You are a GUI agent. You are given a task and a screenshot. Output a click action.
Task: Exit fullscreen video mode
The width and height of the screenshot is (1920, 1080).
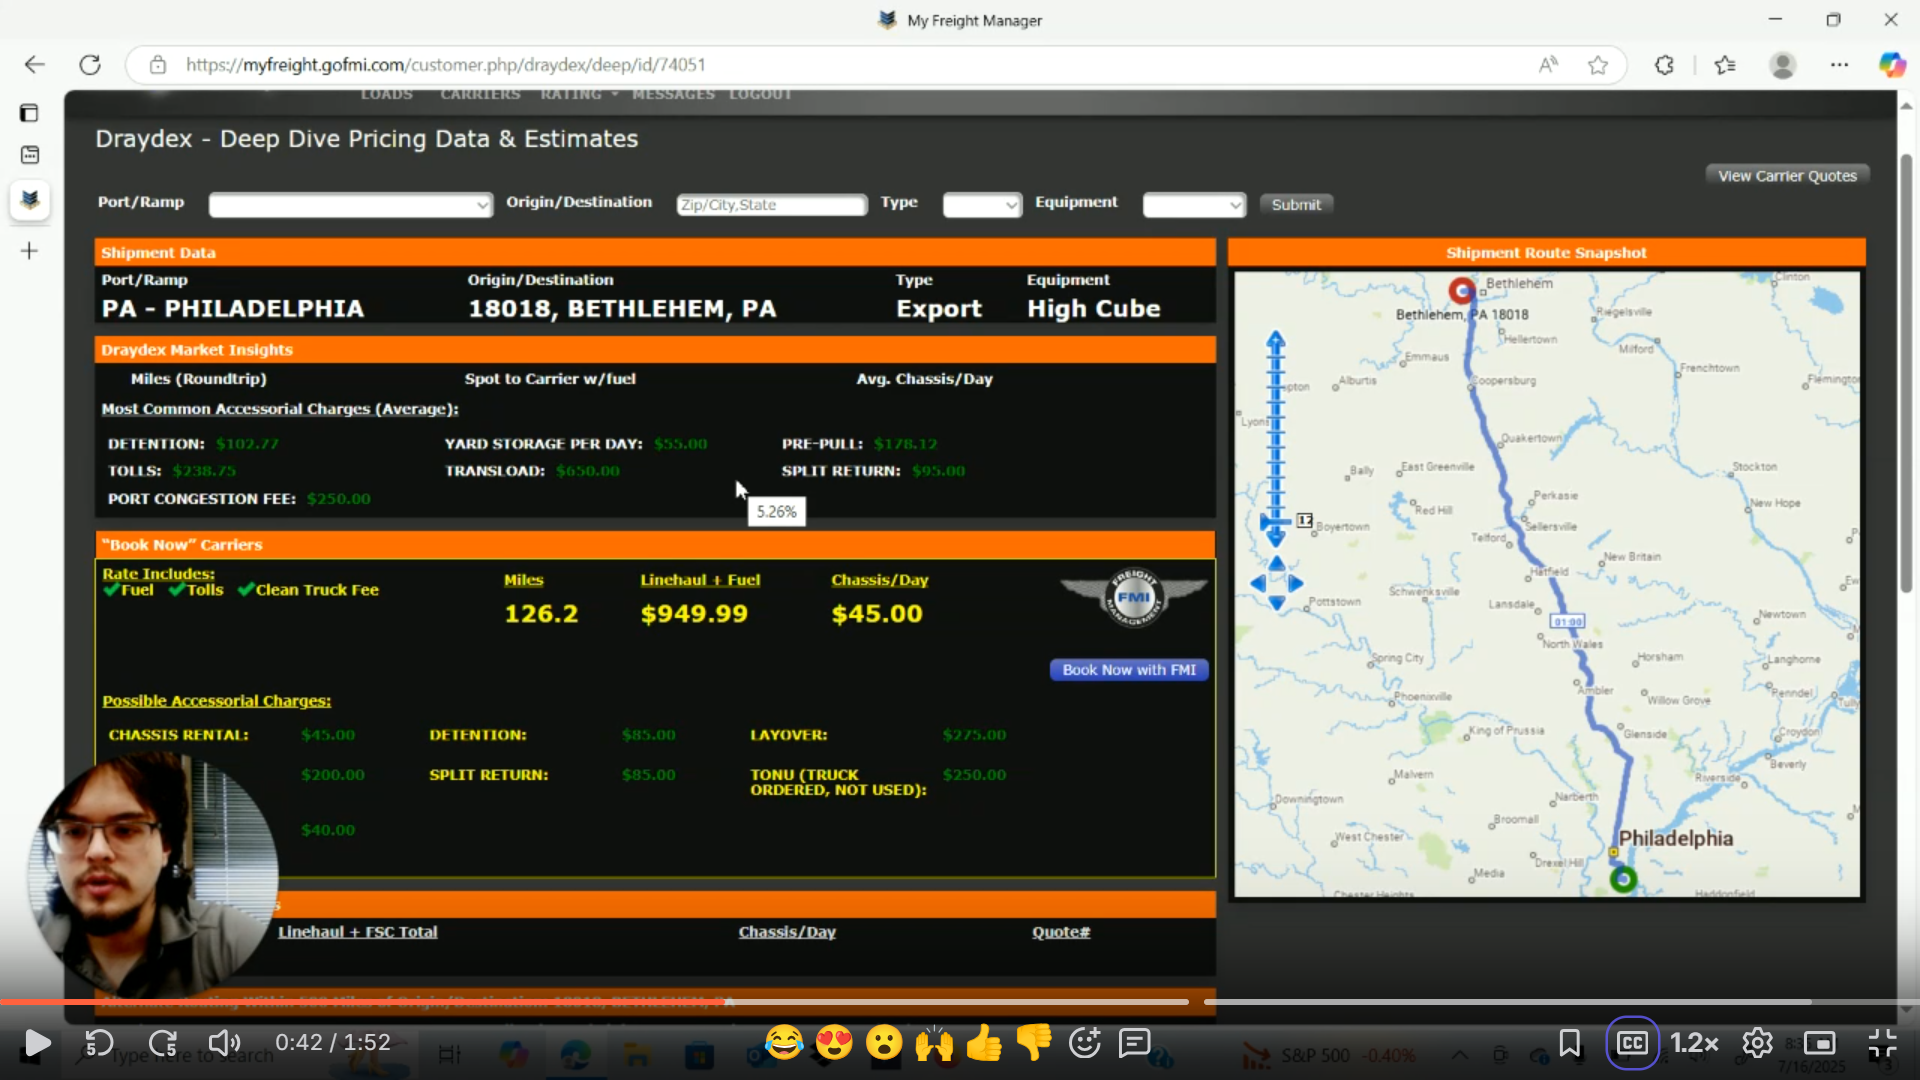pos(1882,1043)
